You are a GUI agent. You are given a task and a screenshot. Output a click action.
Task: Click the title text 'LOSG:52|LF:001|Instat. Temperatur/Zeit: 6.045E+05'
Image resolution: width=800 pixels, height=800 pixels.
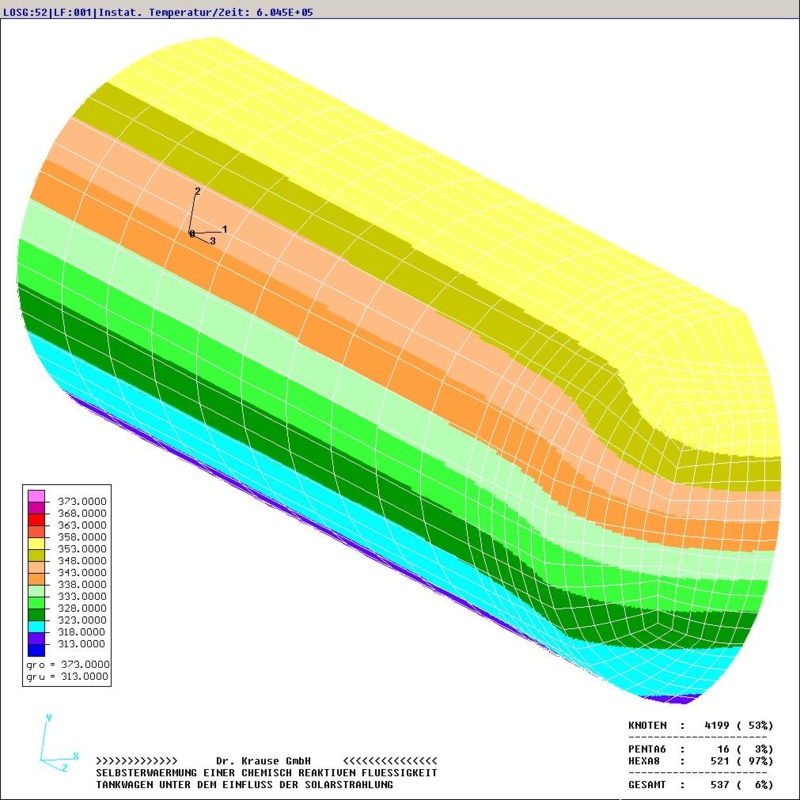pos(158,12)
